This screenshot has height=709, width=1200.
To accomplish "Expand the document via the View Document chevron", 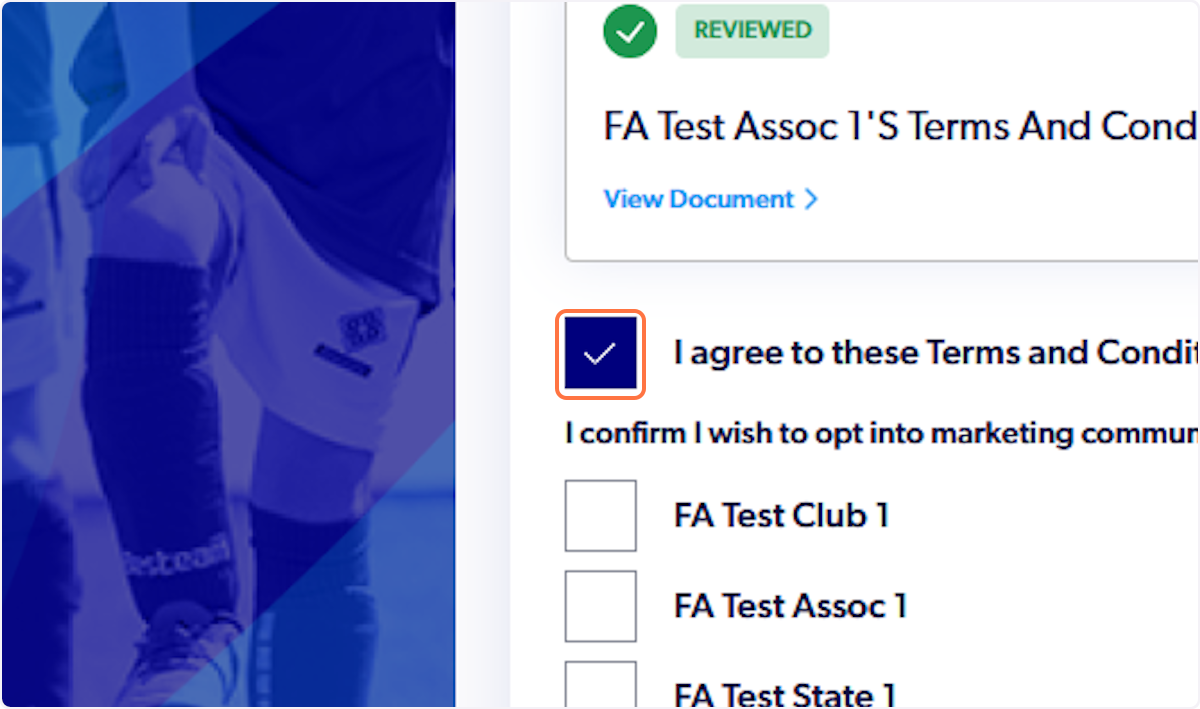I will tap(811, 198).
